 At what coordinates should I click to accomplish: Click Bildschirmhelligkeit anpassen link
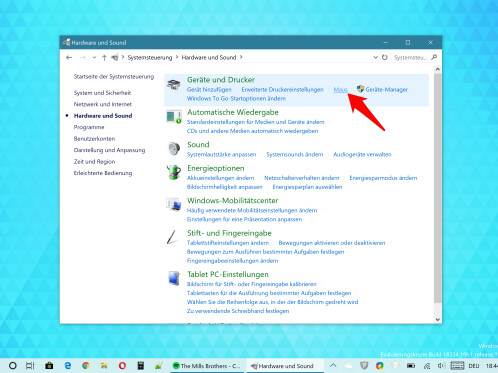point(224,187)
